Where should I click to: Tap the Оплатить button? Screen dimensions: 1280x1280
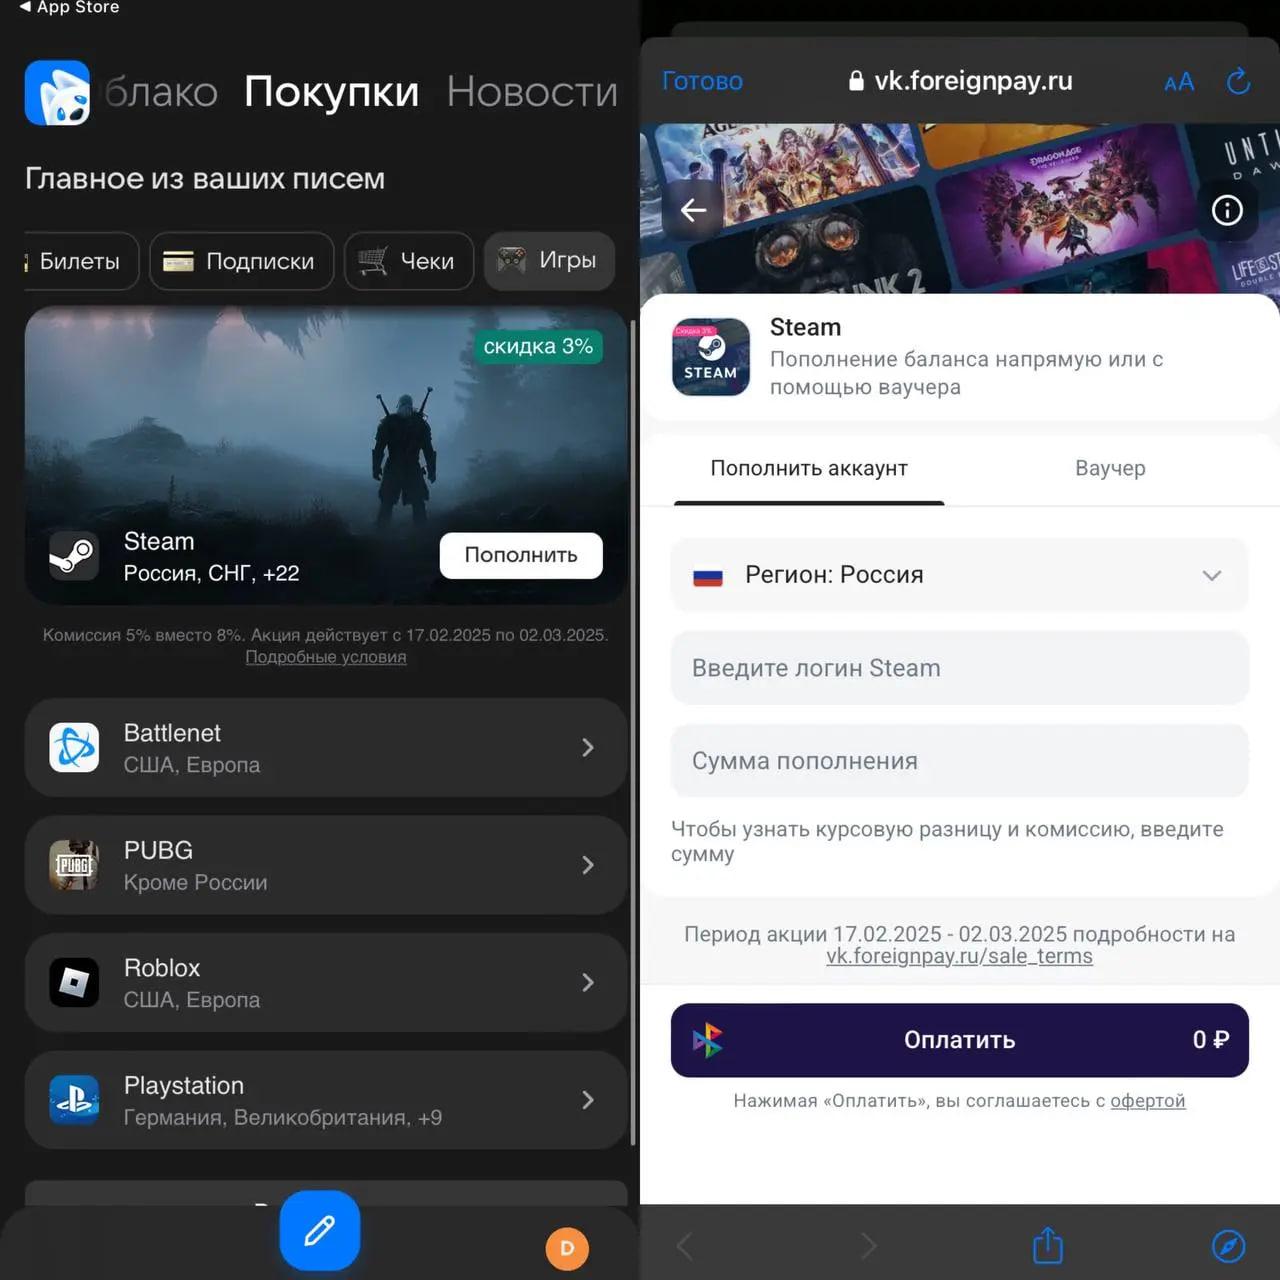[960, 1040]
